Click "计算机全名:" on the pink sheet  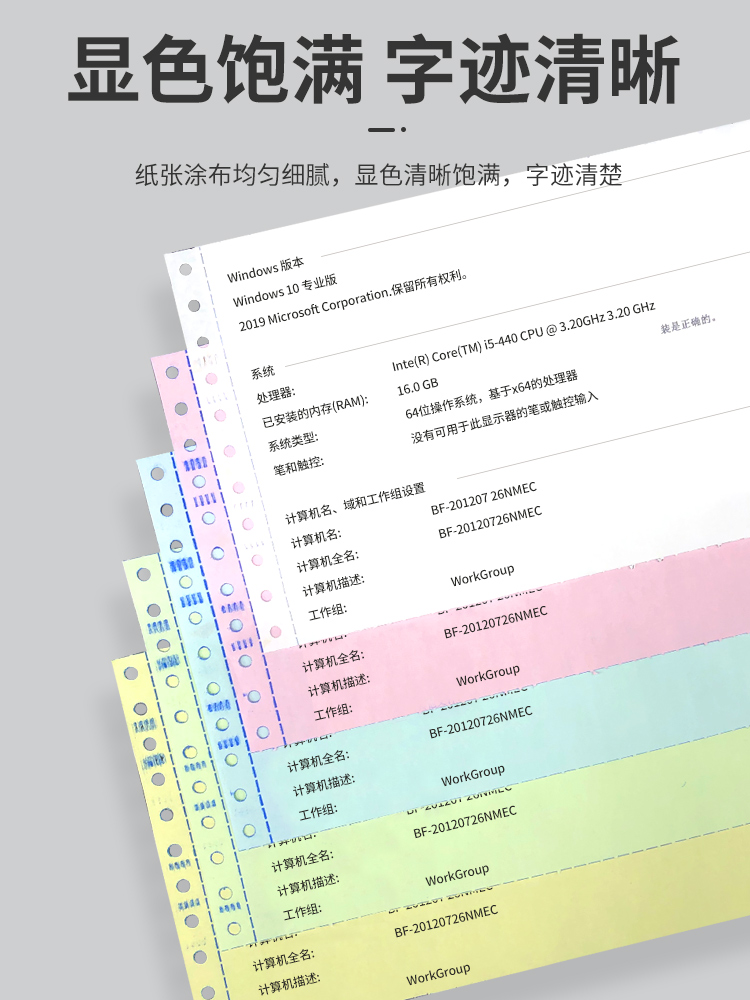(x=332, y=661)
